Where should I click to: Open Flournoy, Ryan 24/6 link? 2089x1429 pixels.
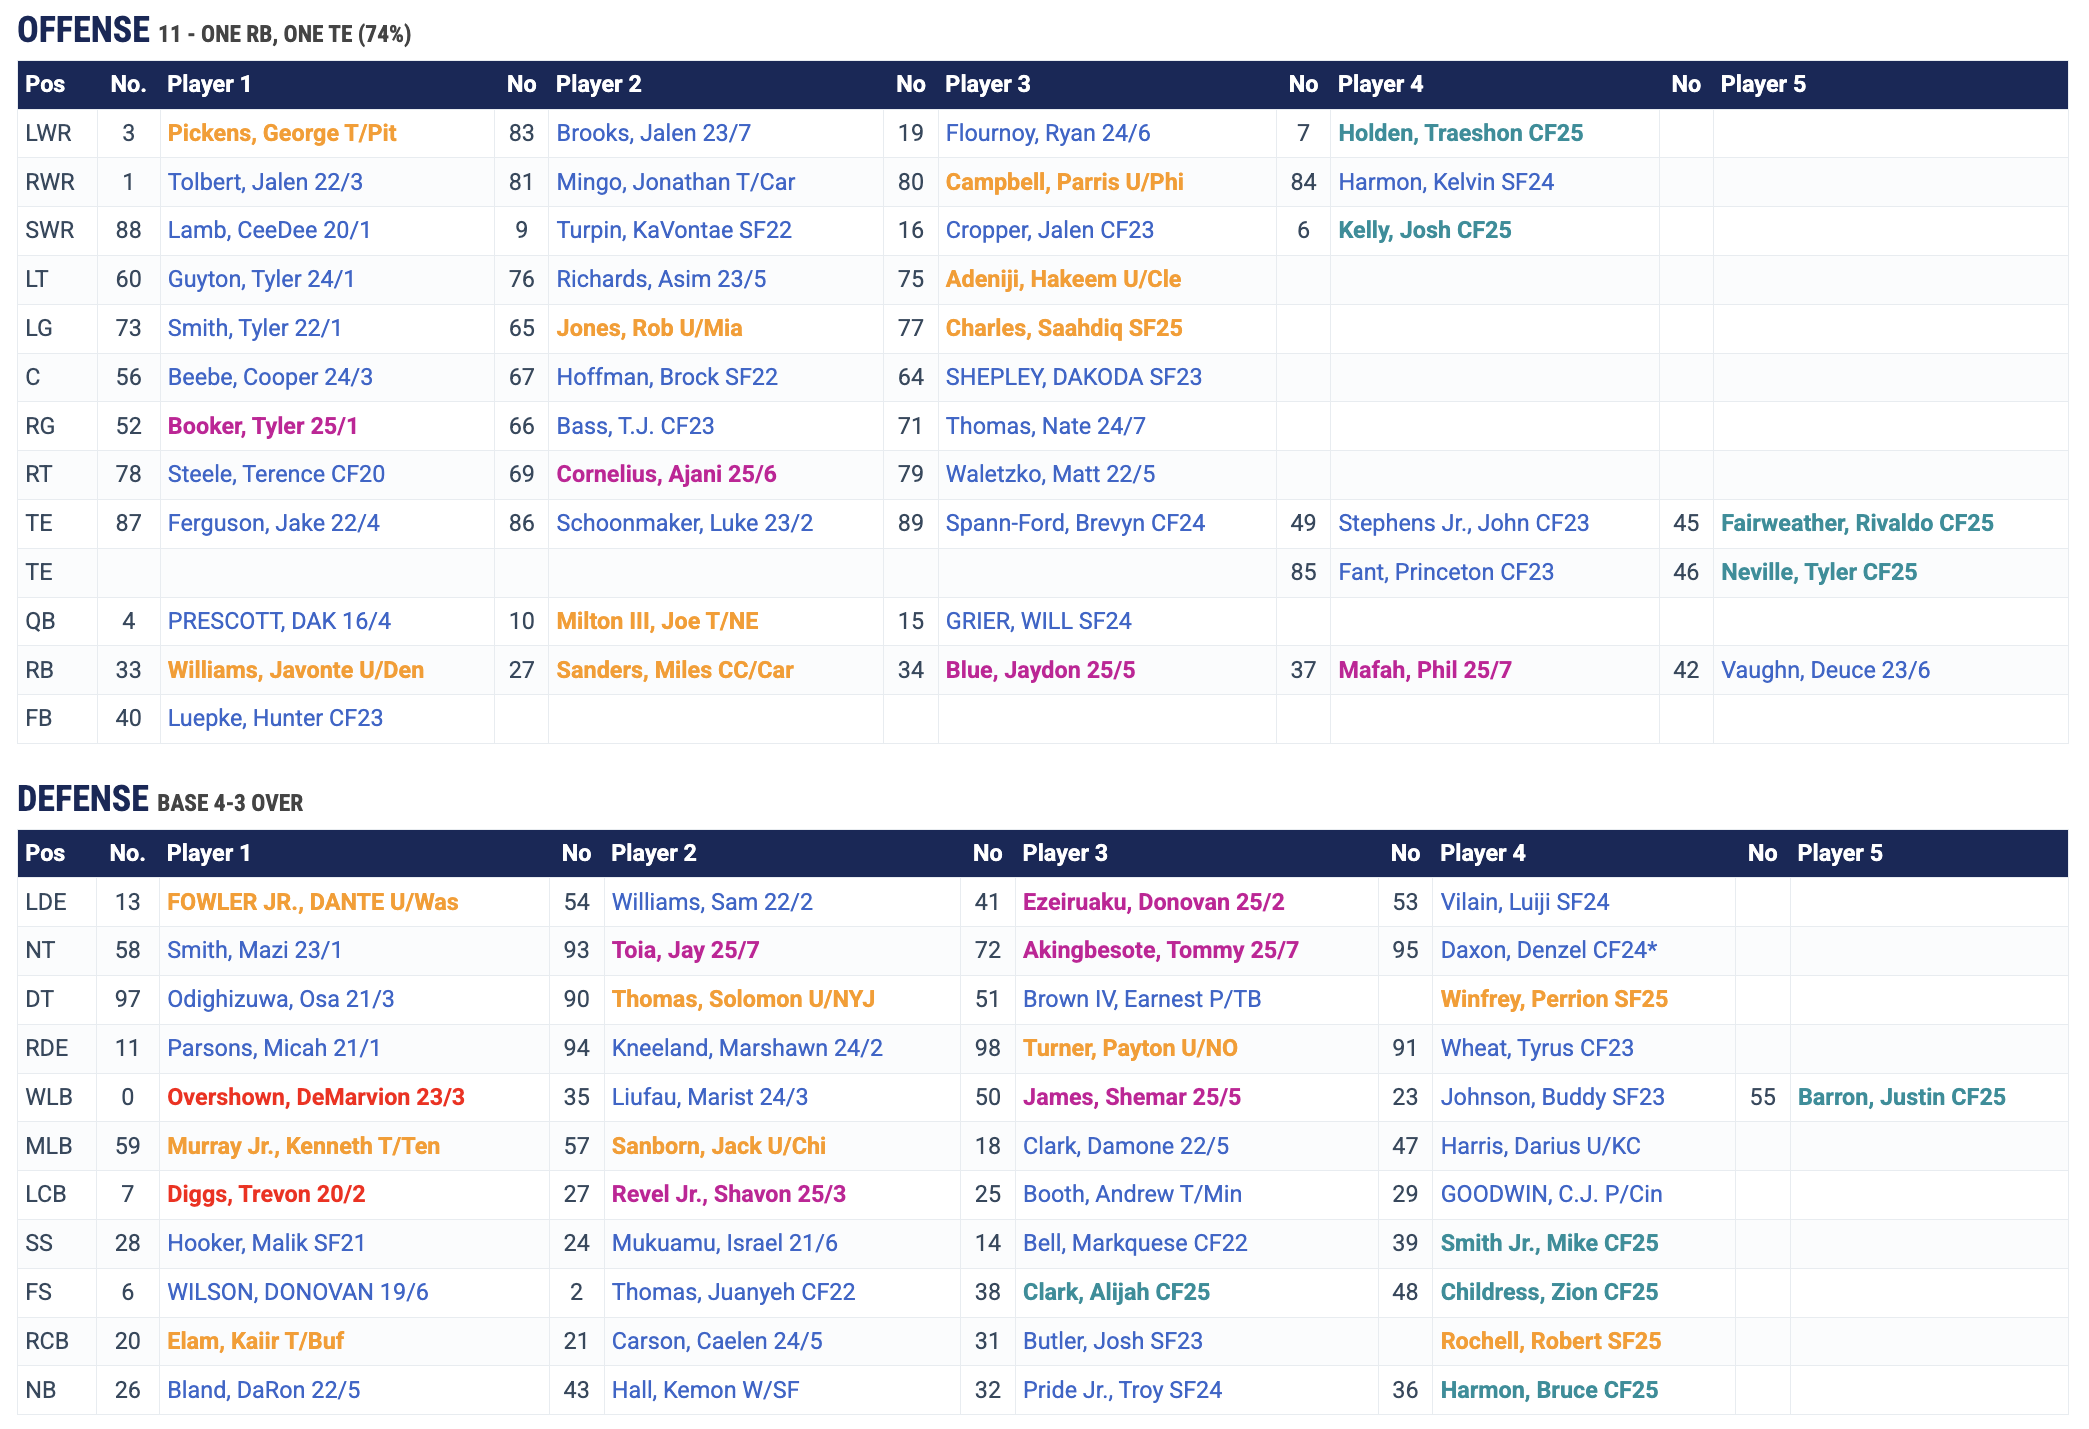1048,133
